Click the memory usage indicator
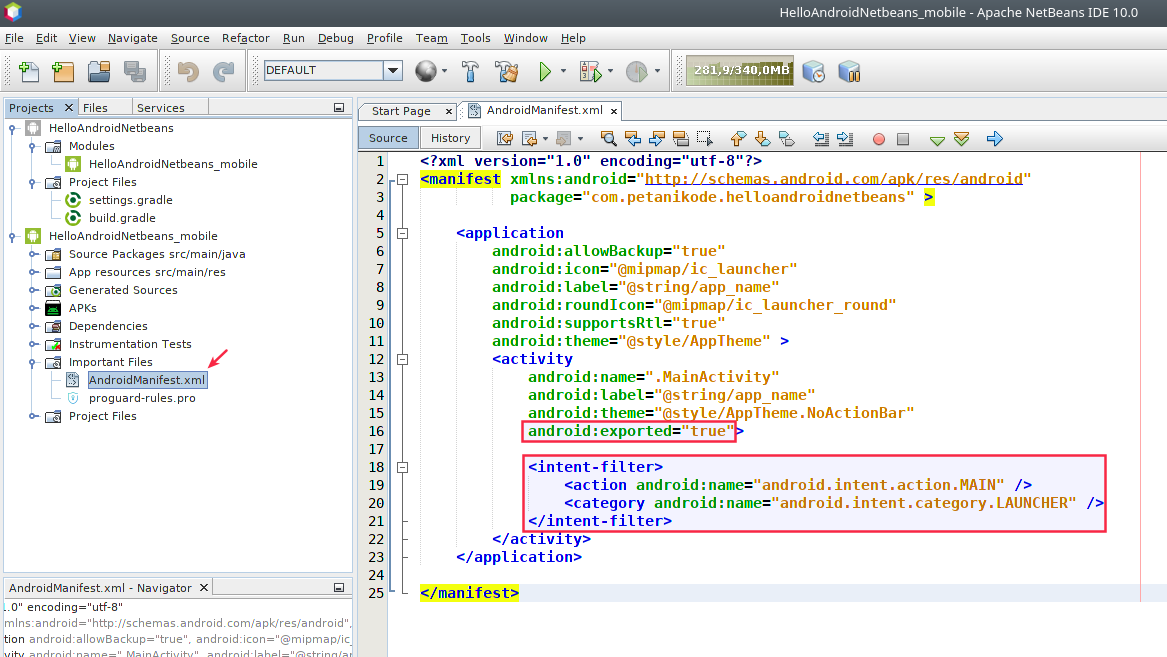 click(x=740, y=71)
